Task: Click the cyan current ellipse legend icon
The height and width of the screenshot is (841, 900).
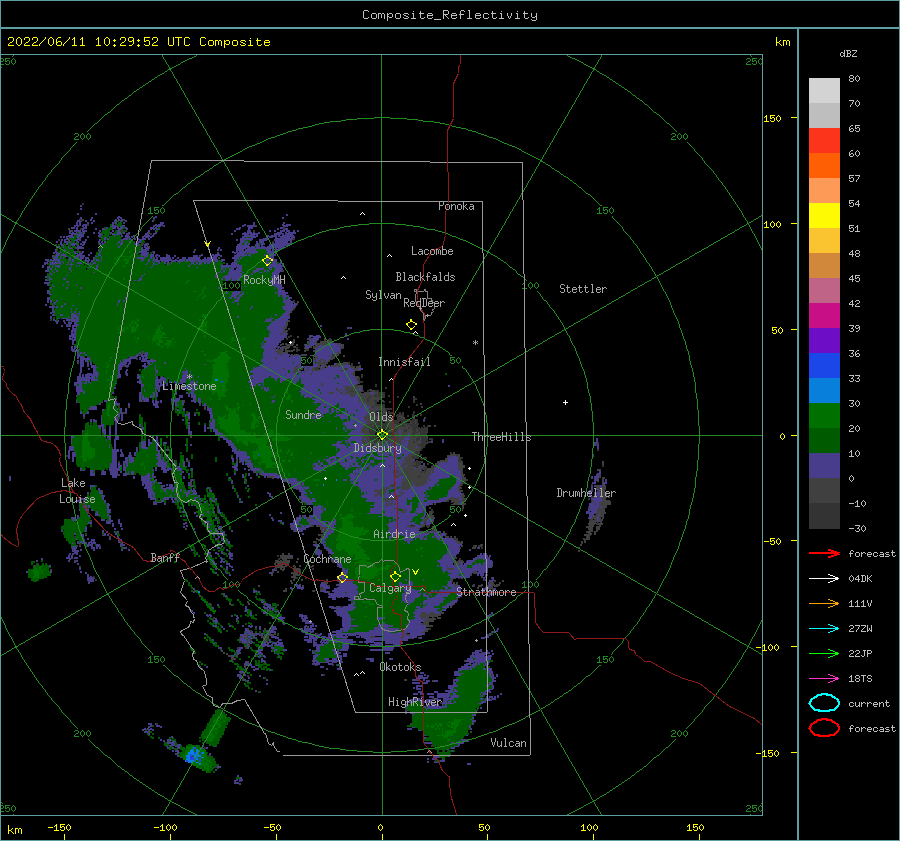Action: click(824, 703)
